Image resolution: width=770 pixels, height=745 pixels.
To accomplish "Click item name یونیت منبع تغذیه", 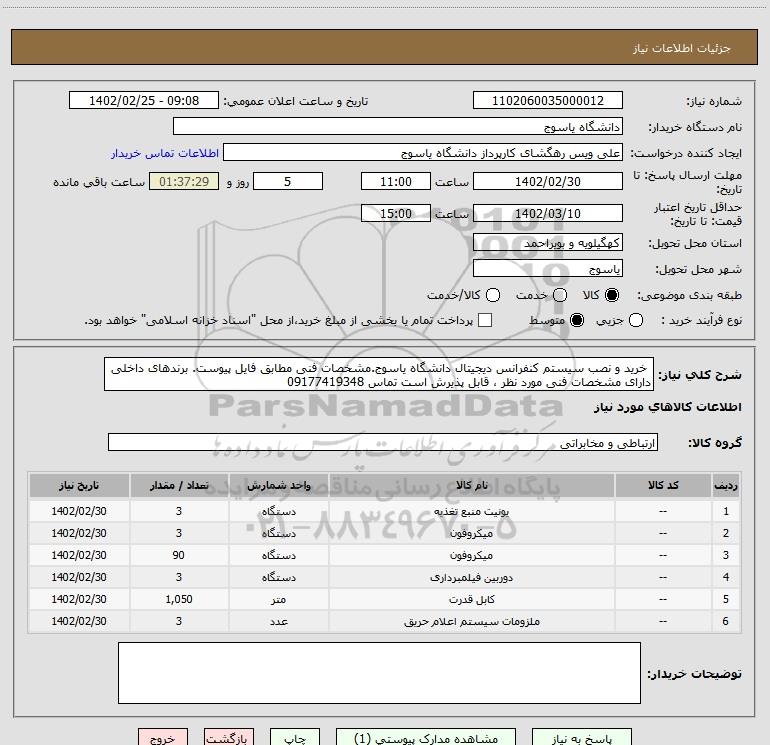I will 471,511.
